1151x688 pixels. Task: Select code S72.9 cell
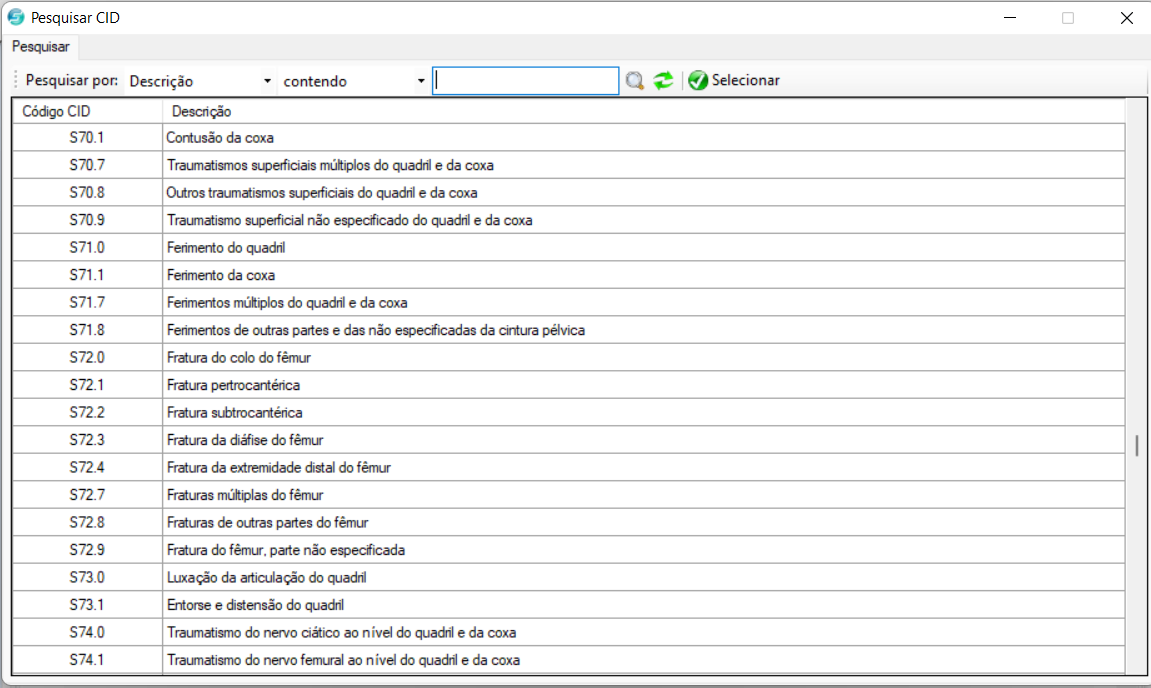tap(87, 550)
